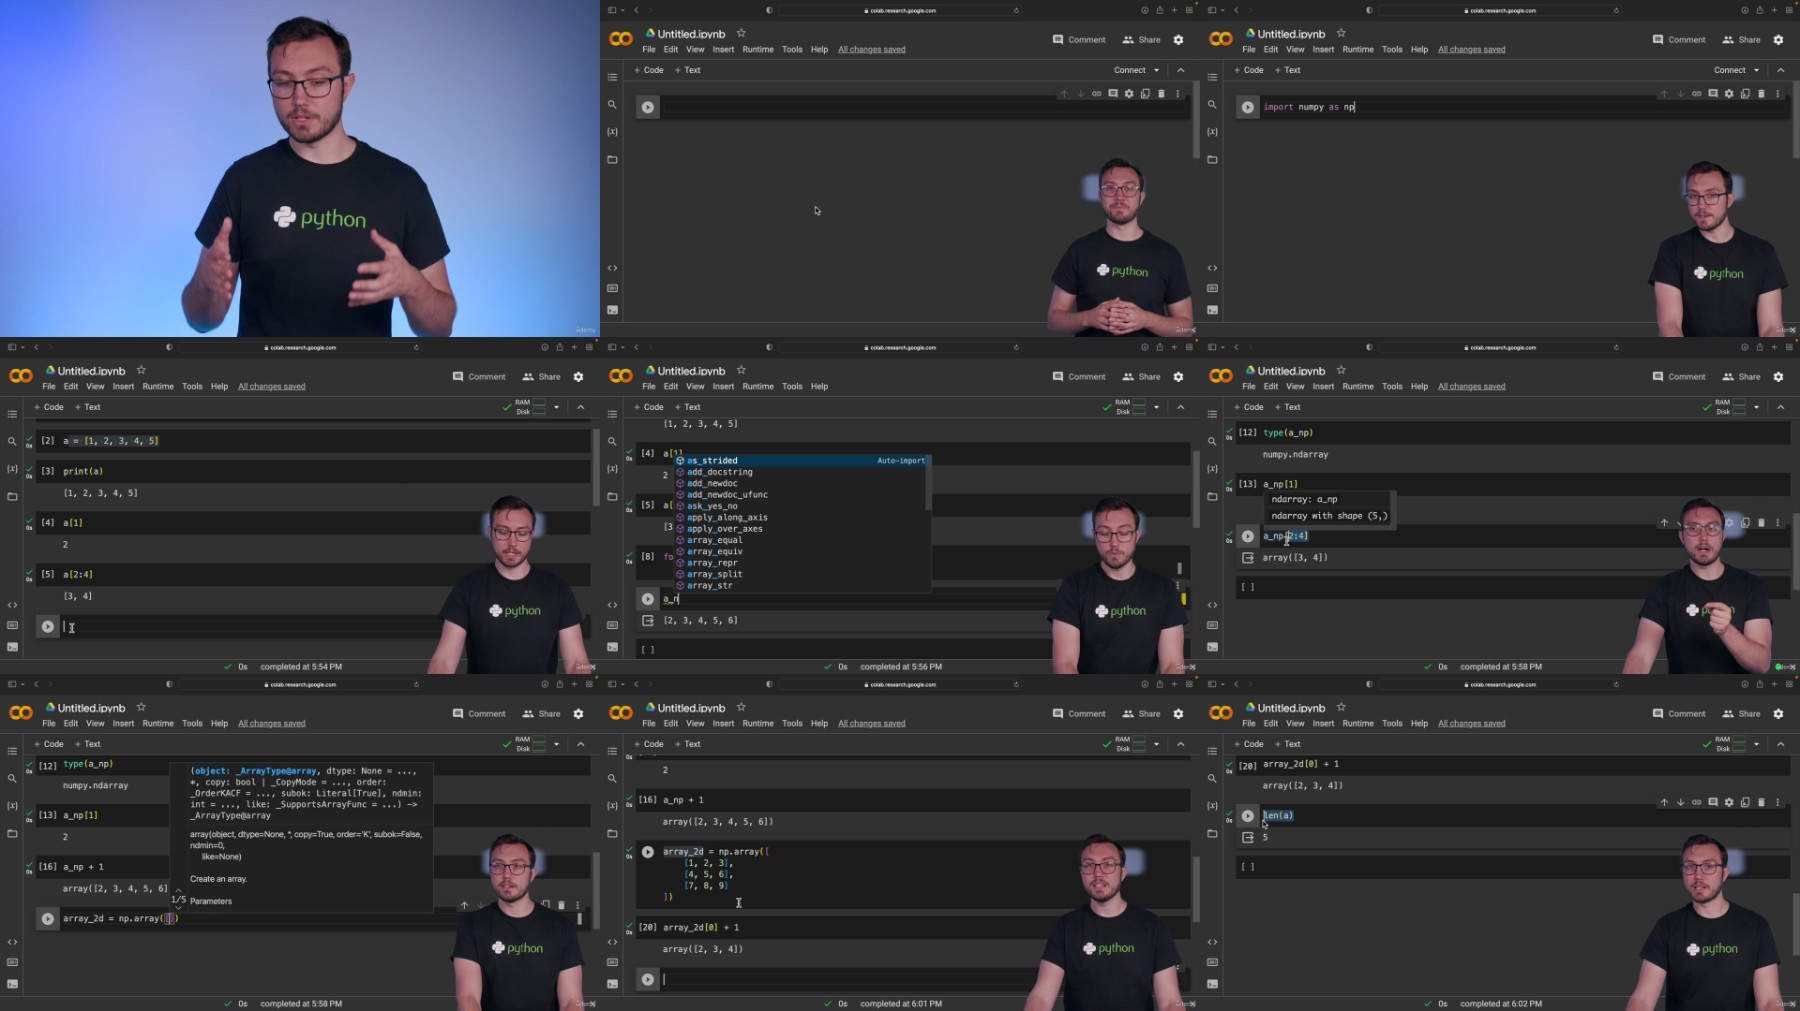Run the a_np[2:4] cell
Screen dimensions: 1800x1011
(1248, 536)
